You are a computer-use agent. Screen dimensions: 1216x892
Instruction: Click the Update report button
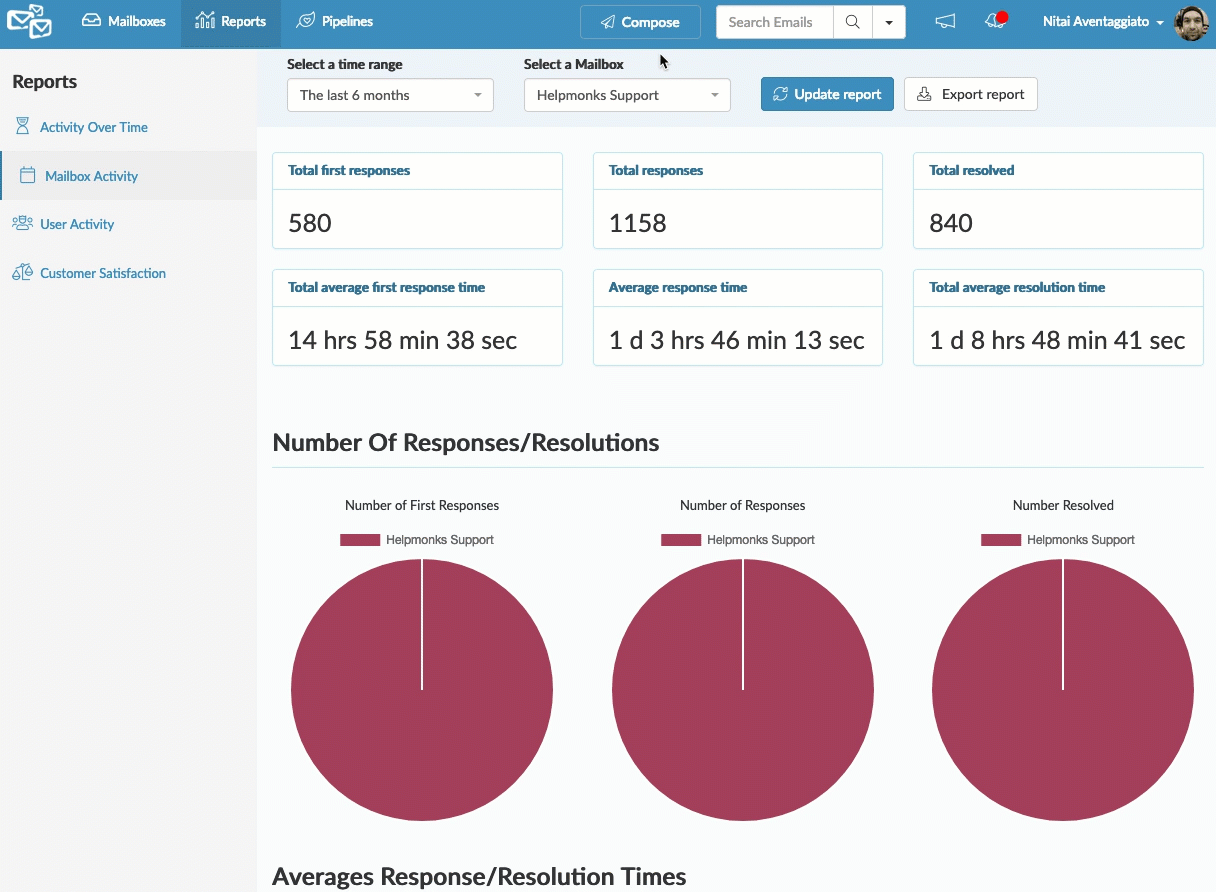[827, 94]
